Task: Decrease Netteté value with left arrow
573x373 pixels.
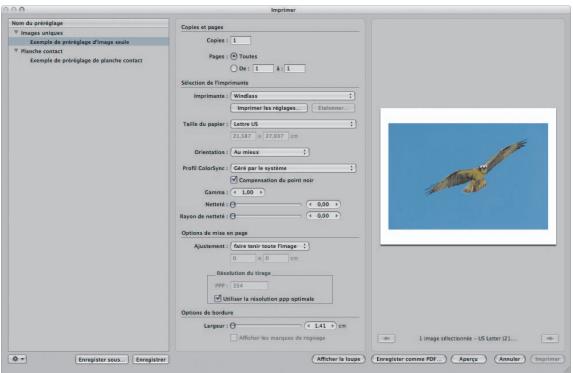Action: 311,204
